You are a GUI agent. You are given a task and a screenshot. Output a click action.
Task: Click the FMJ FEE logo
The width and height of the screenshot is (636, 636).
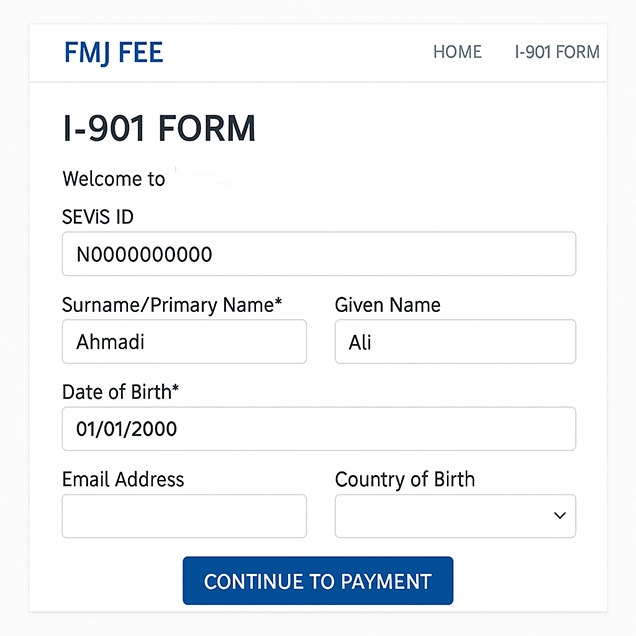[x=113, y=53]
